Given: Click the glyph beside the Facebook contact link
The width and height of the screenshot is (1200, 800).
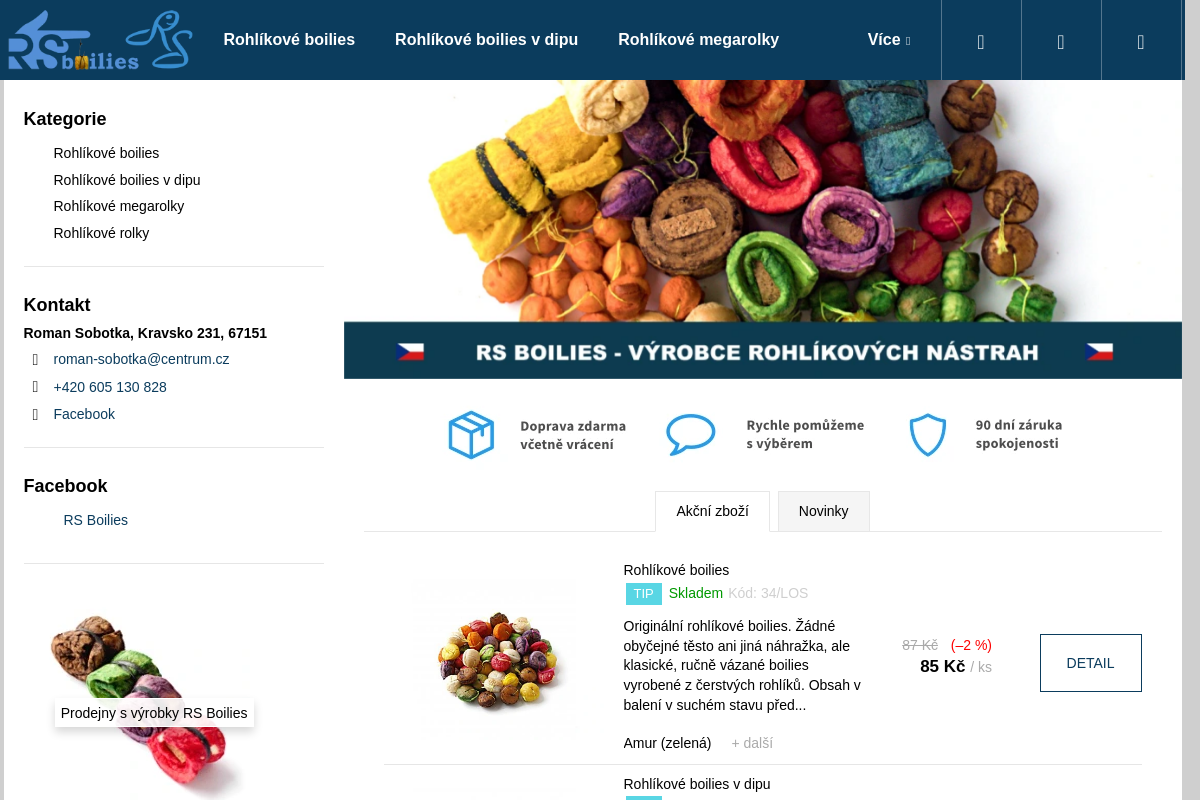Looking at the screenshot, I should [x=35, y=414].
